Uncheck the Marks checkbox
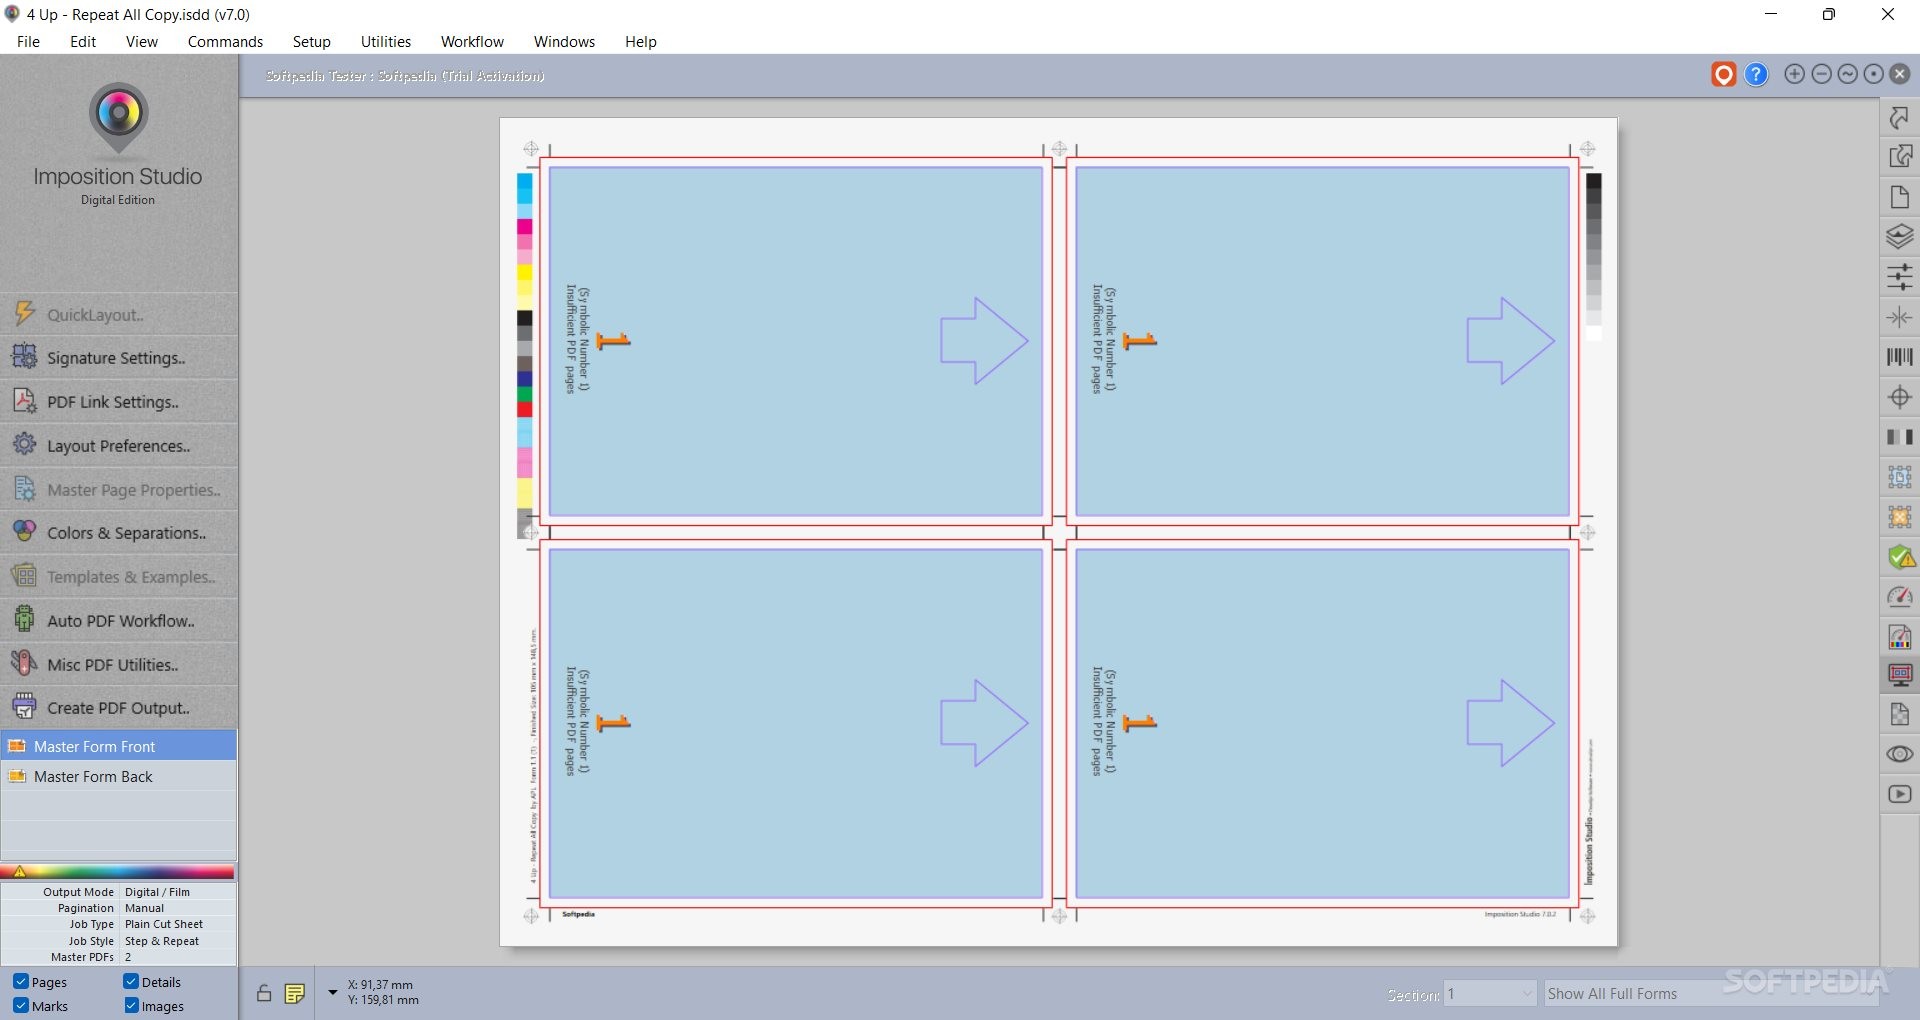This screenshot has width=1920, height=1020. point(21,1006)
